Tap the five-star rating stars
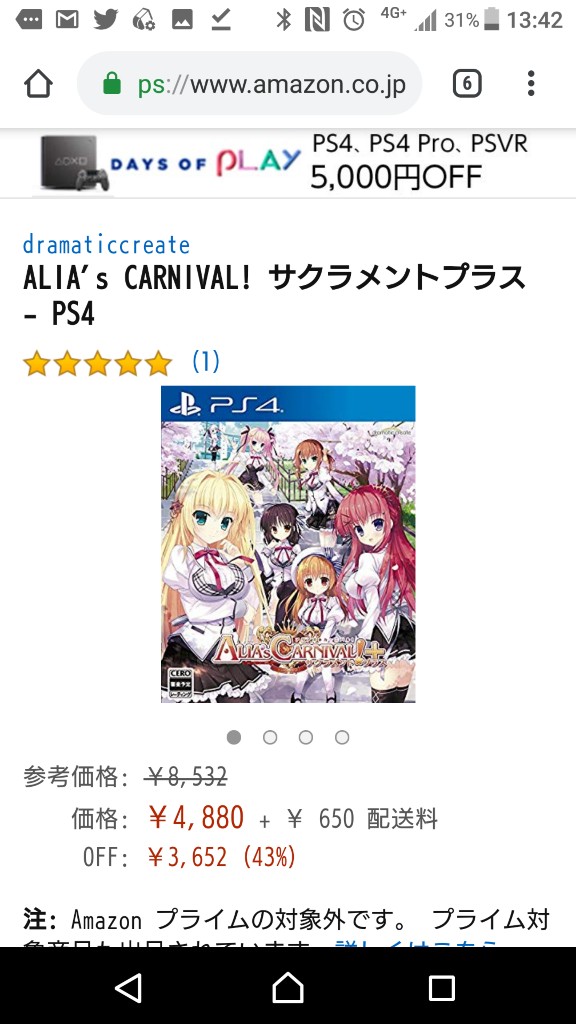 (97, 363)
